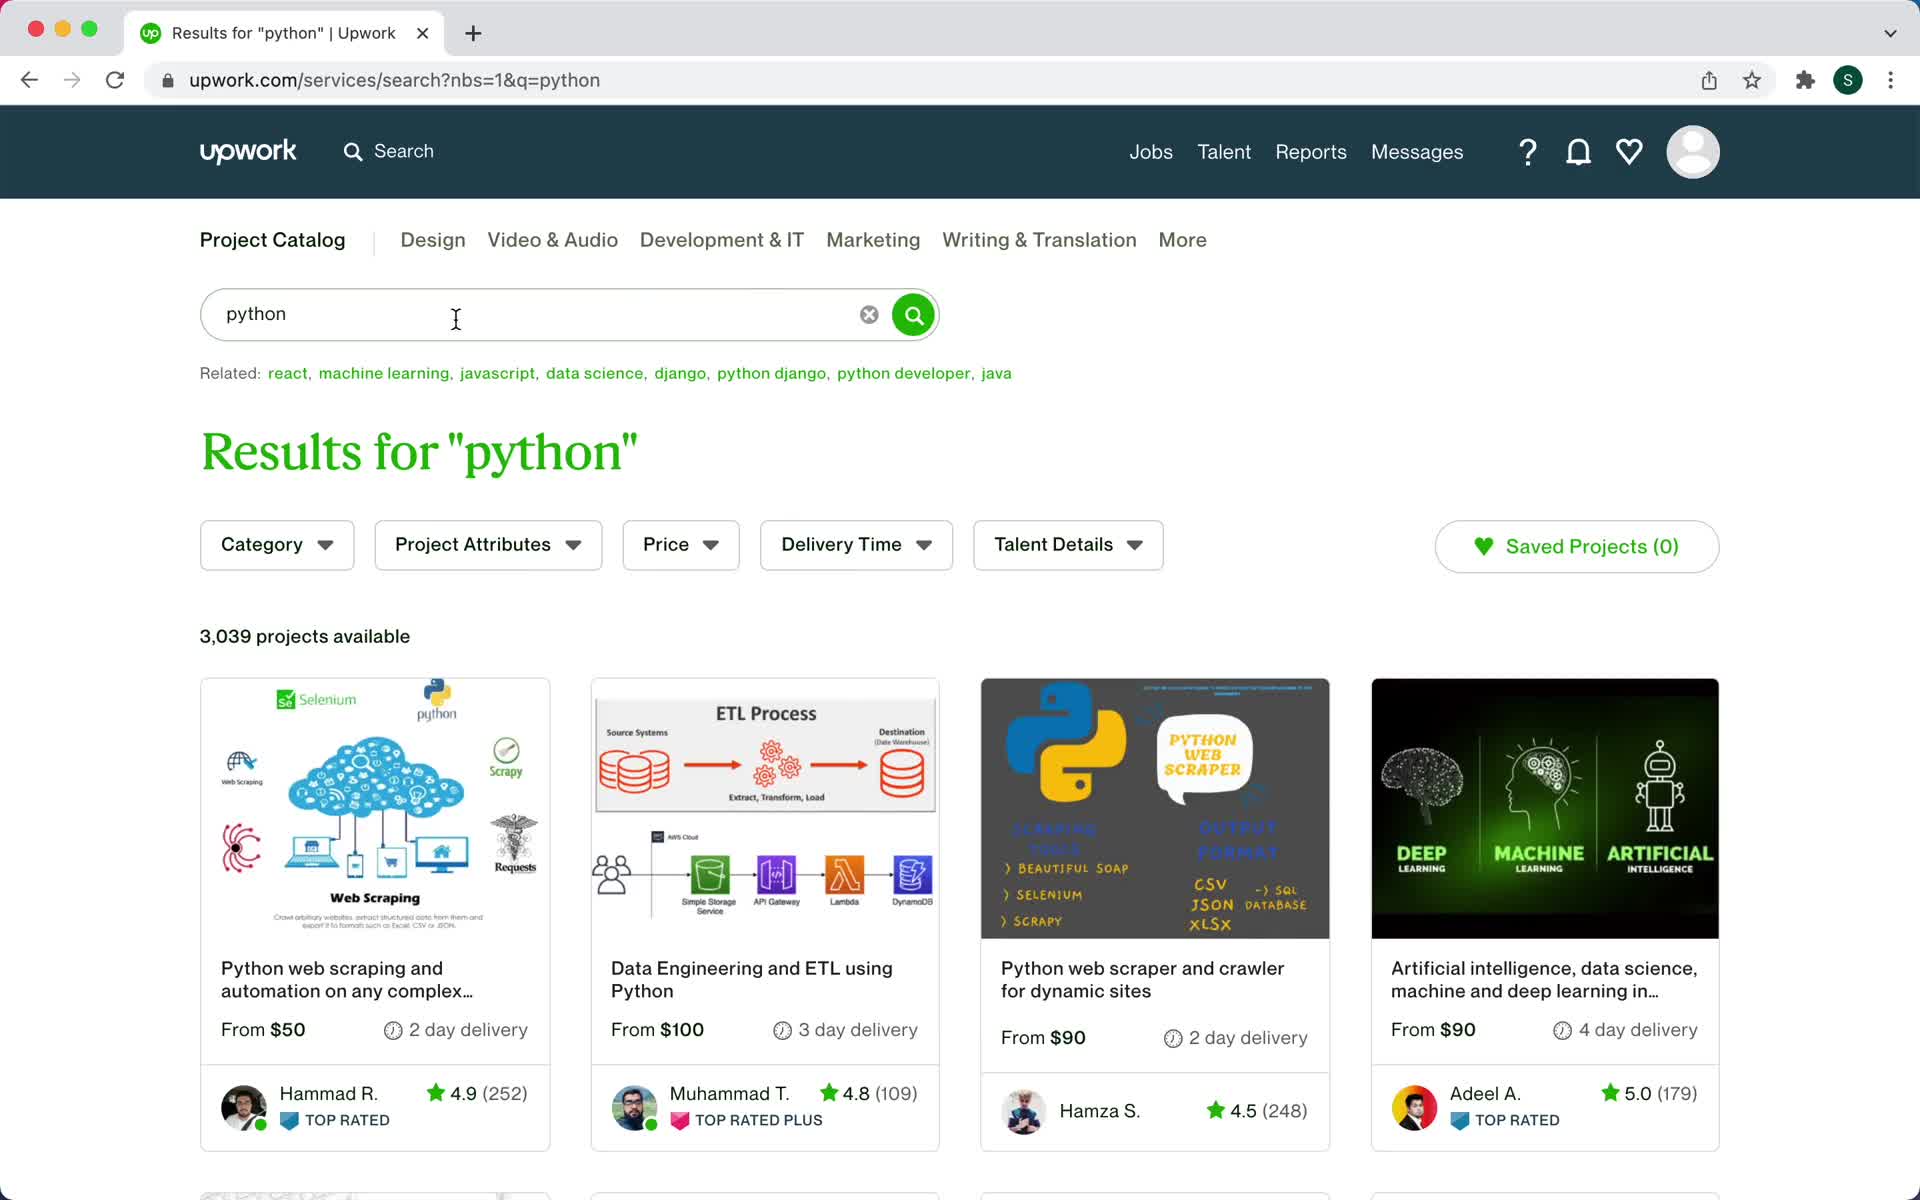Viewport: 1920px width, 1200px height.
Task: Click related search link django
Action: (680, 373)
